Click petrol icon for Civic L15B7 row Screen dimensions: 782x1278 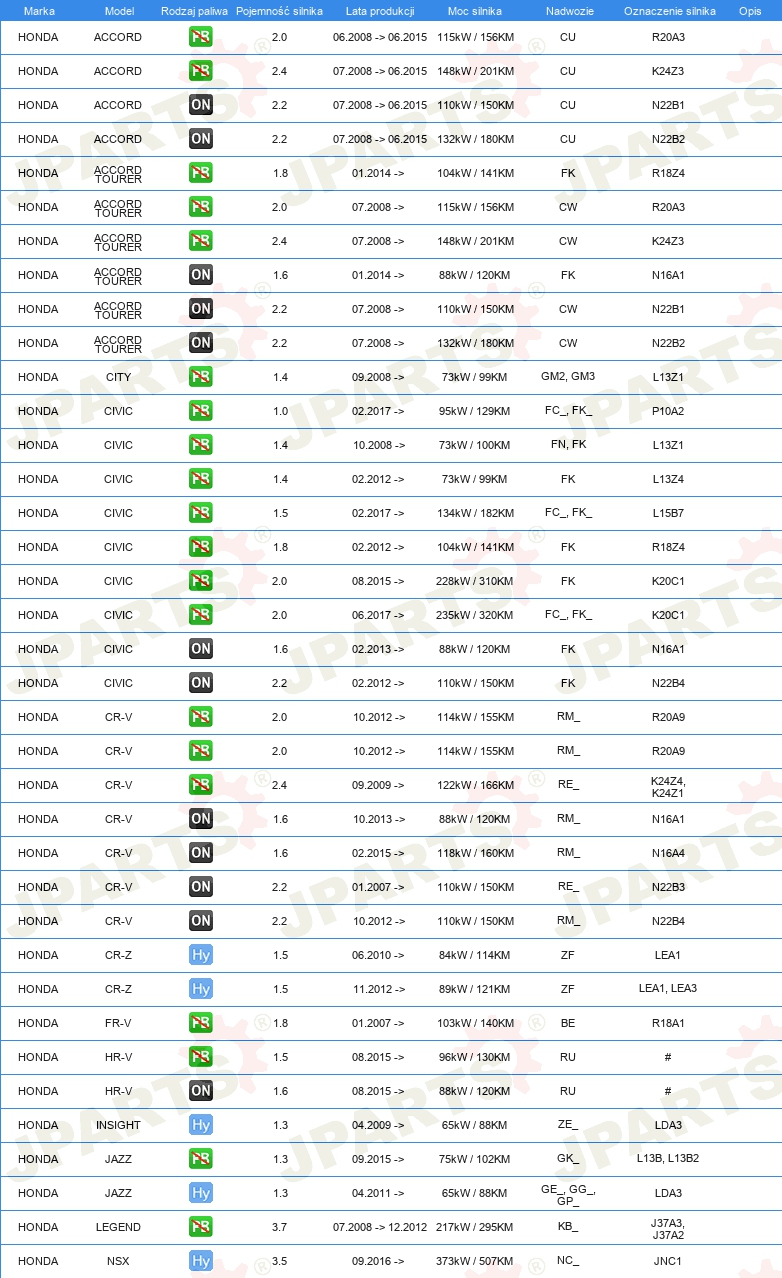[x=201, y=513]
